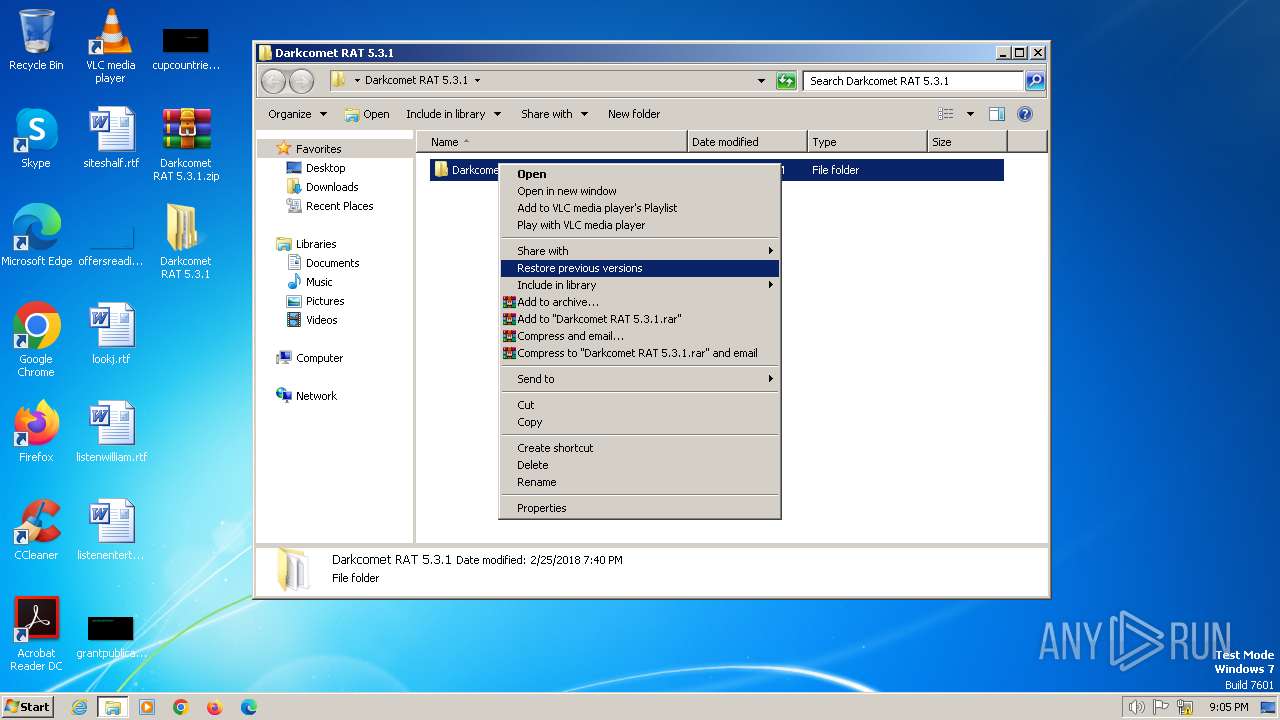Launch Firefox desktop shortcut

pos(36,432)
